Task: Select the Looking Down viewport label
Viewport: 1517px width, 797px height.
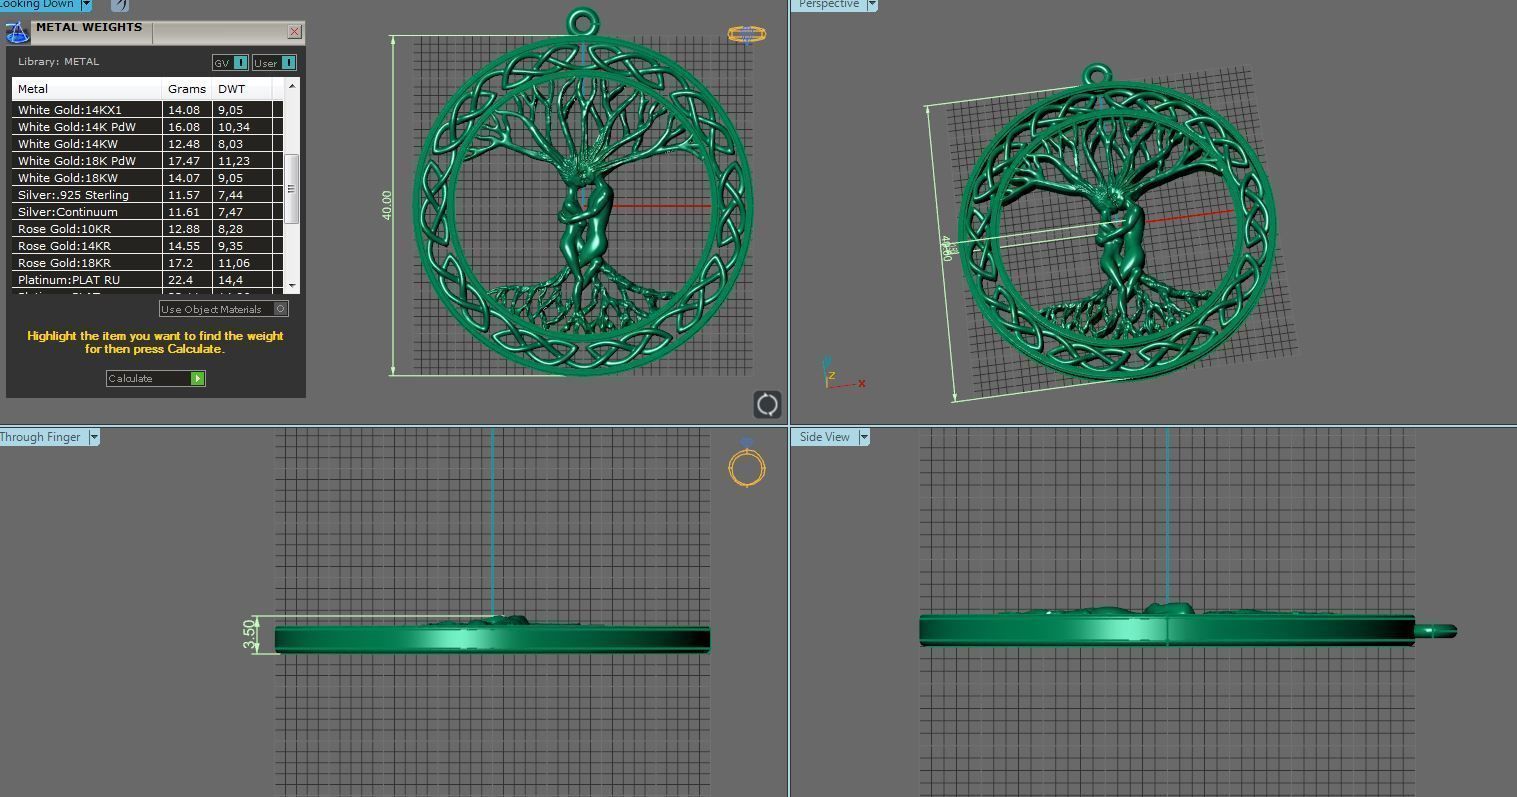Action: (x=38, y=4)
